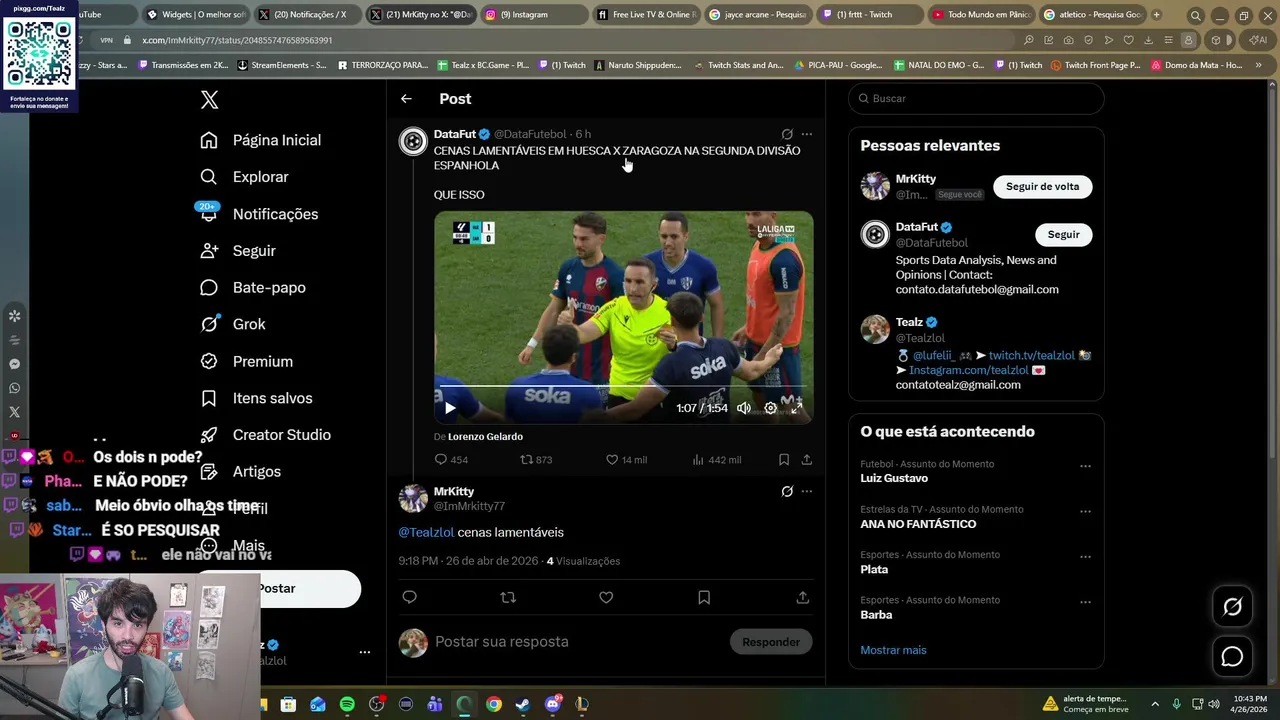Open options for ANA NO FANTÁSTICO trend

coord(1085,511)
